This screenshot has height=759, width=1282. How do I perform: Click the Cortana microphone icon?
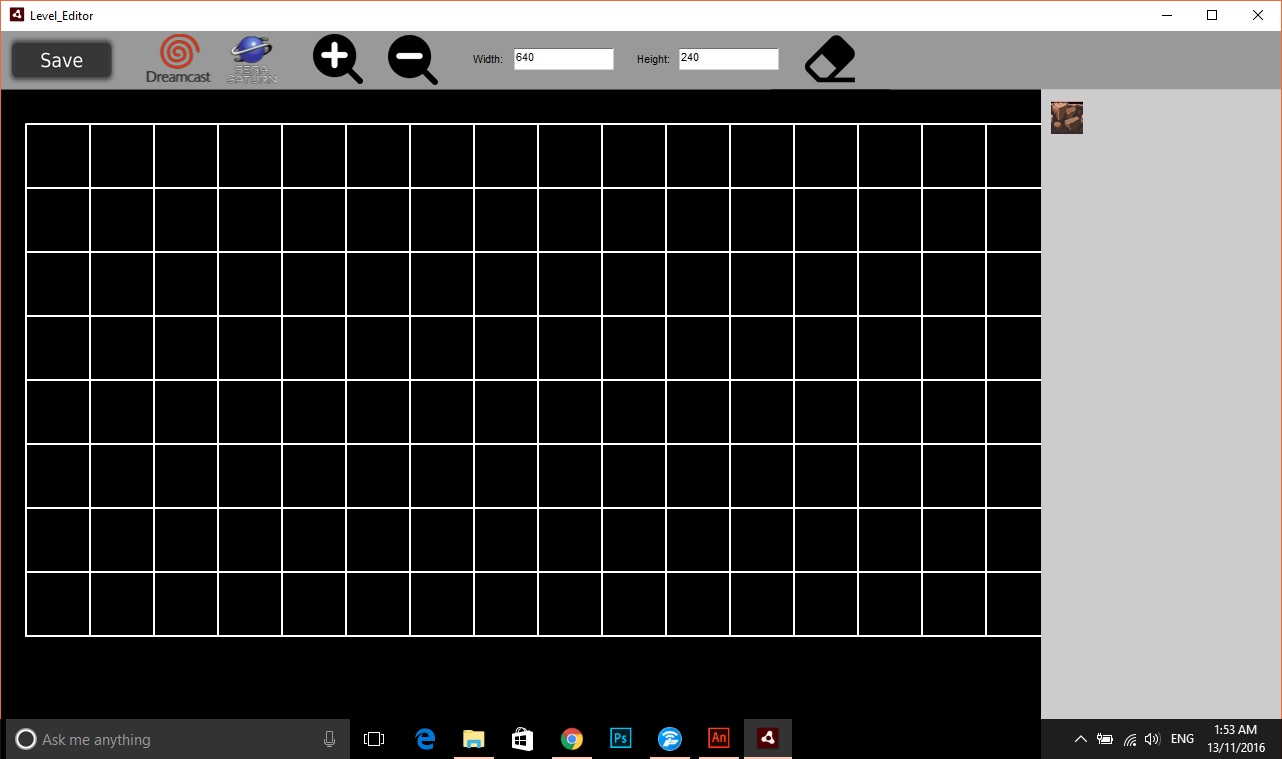coord(329,739)
